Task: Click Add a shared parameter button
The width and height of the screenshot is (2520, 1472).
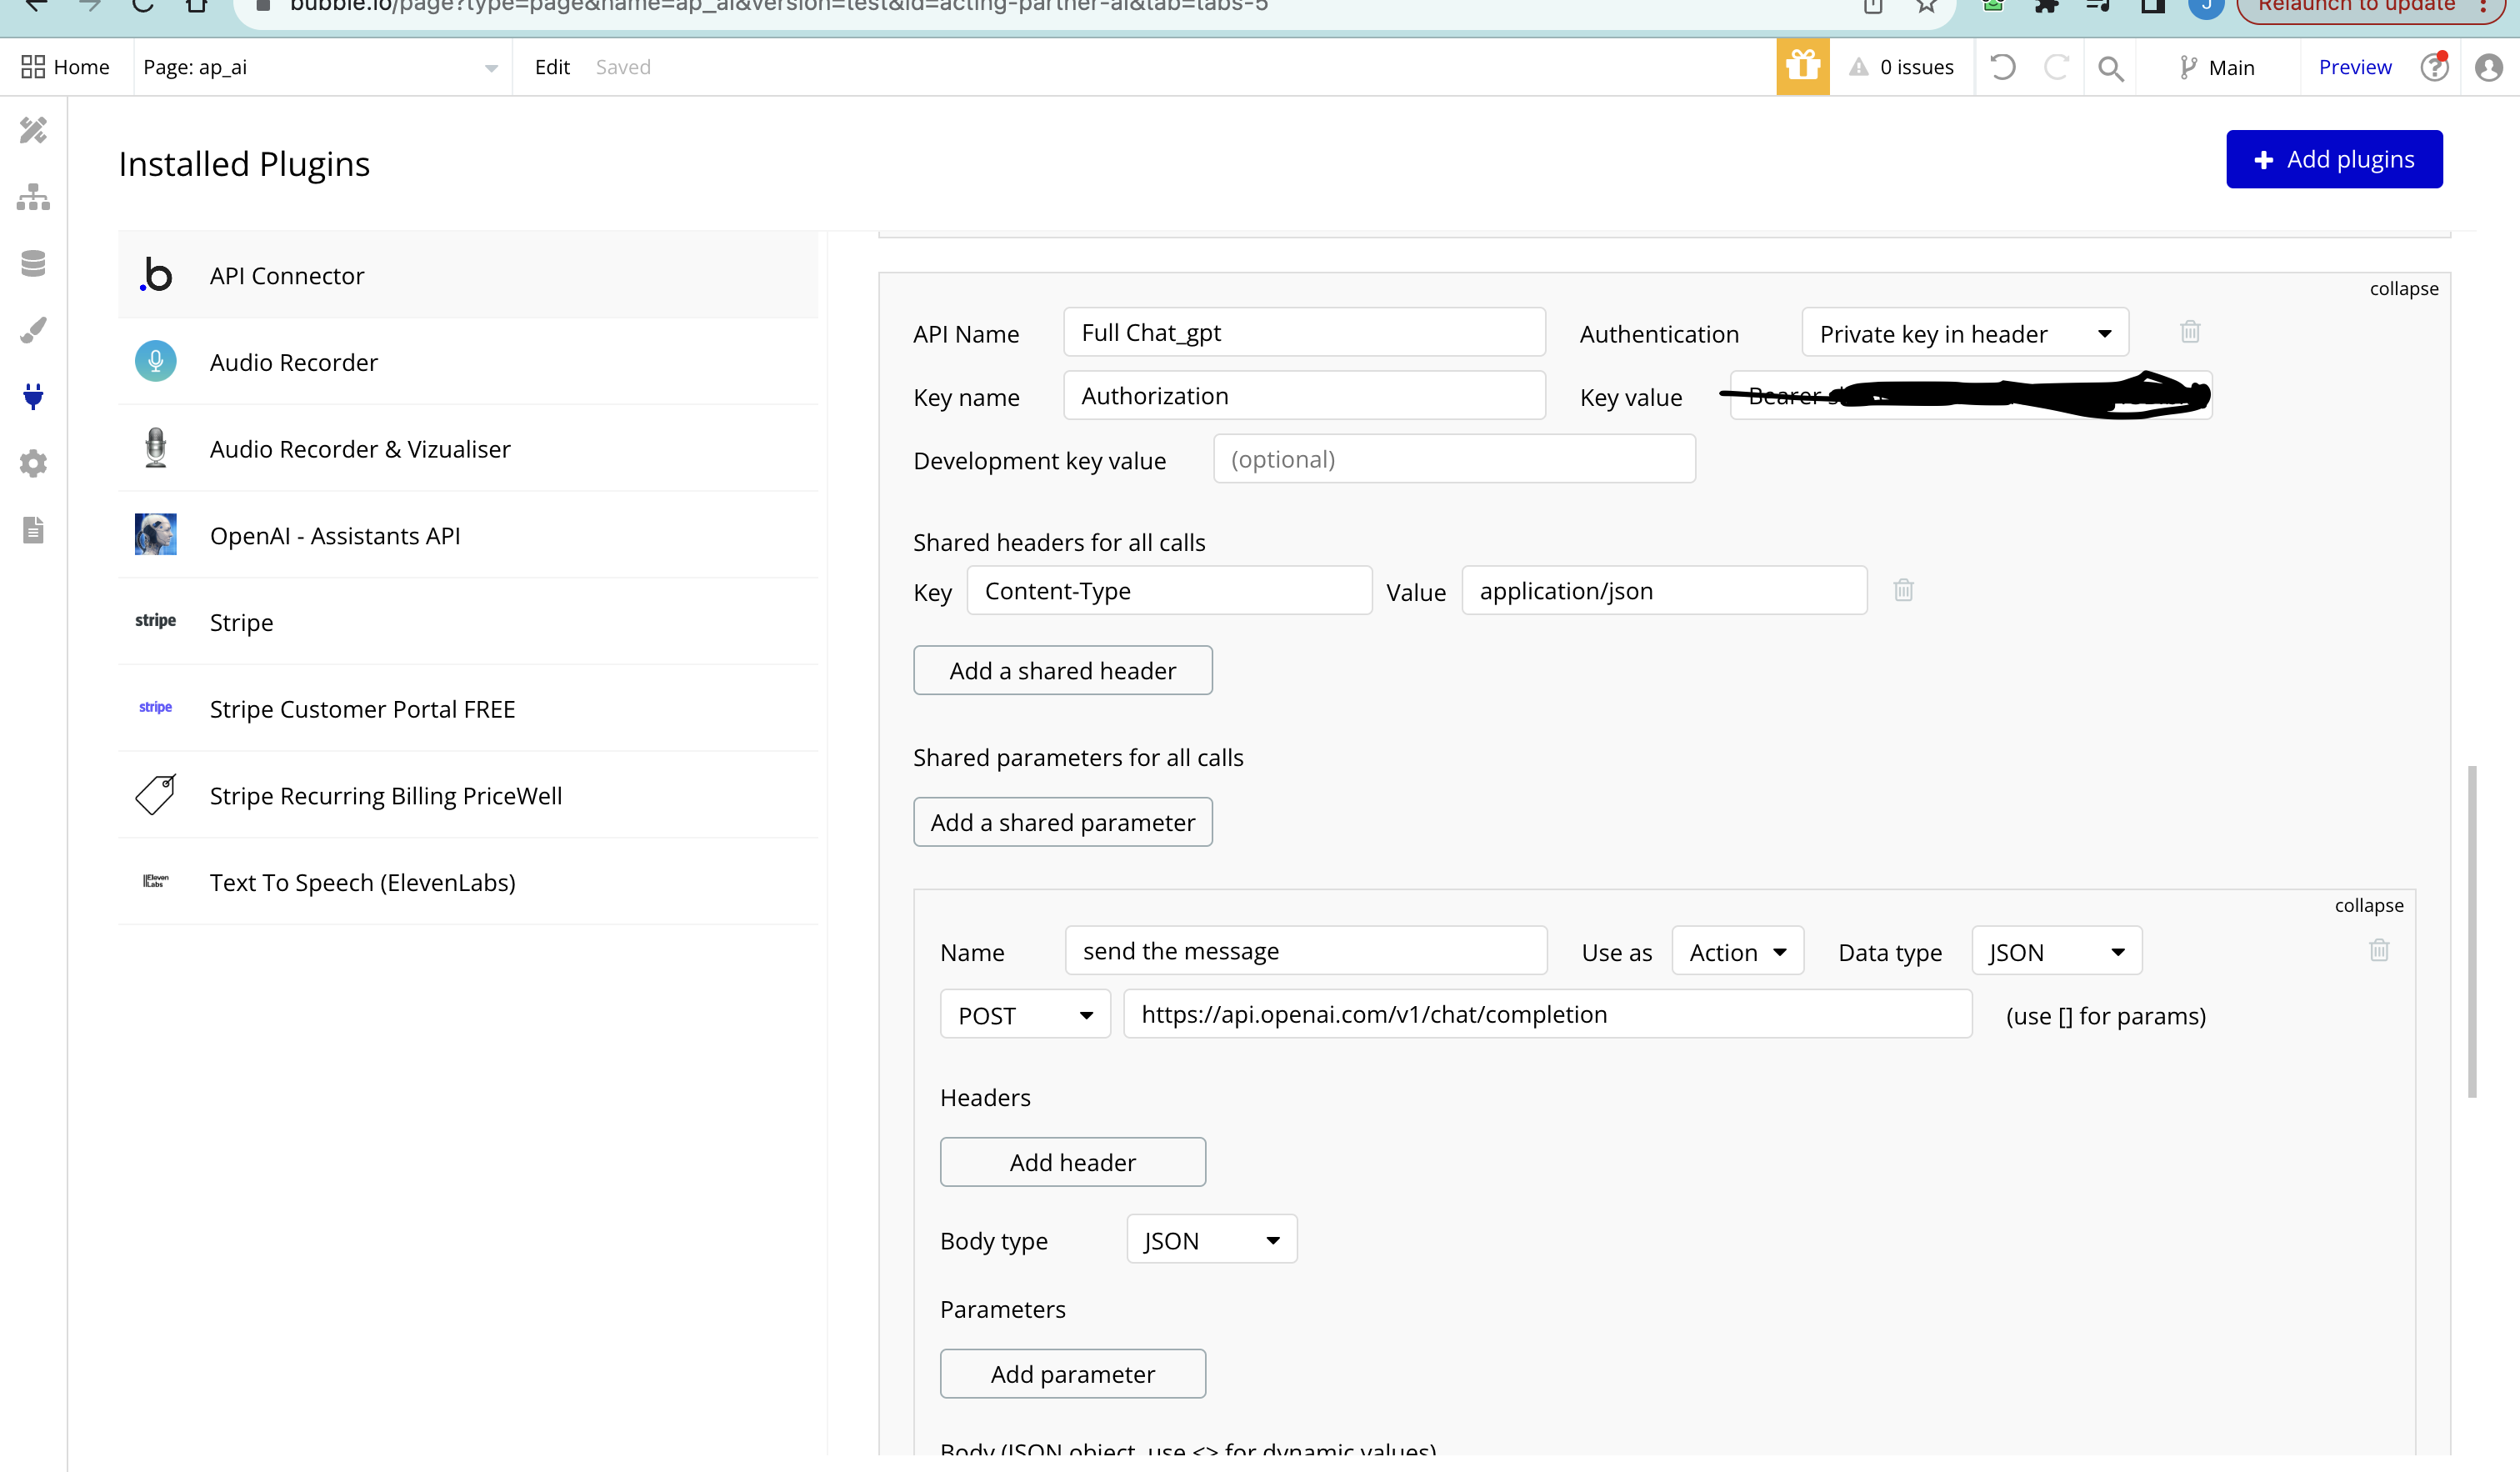Action: [1062, 822]
